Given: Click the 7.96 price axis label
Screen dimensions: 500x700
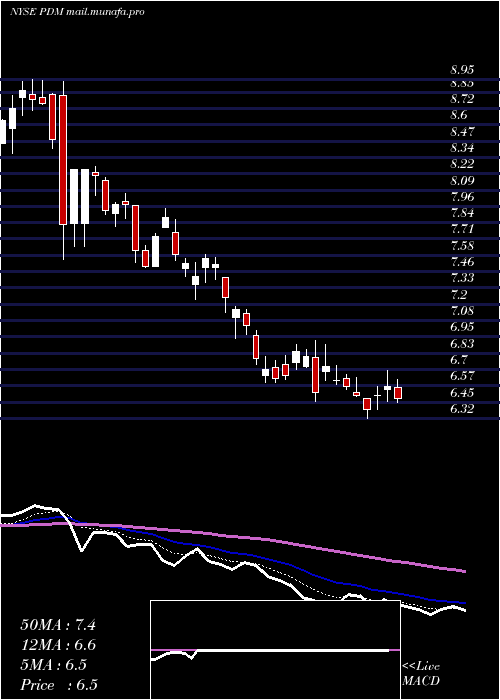Looking at the screenshot, I should (x=462, y=197).
